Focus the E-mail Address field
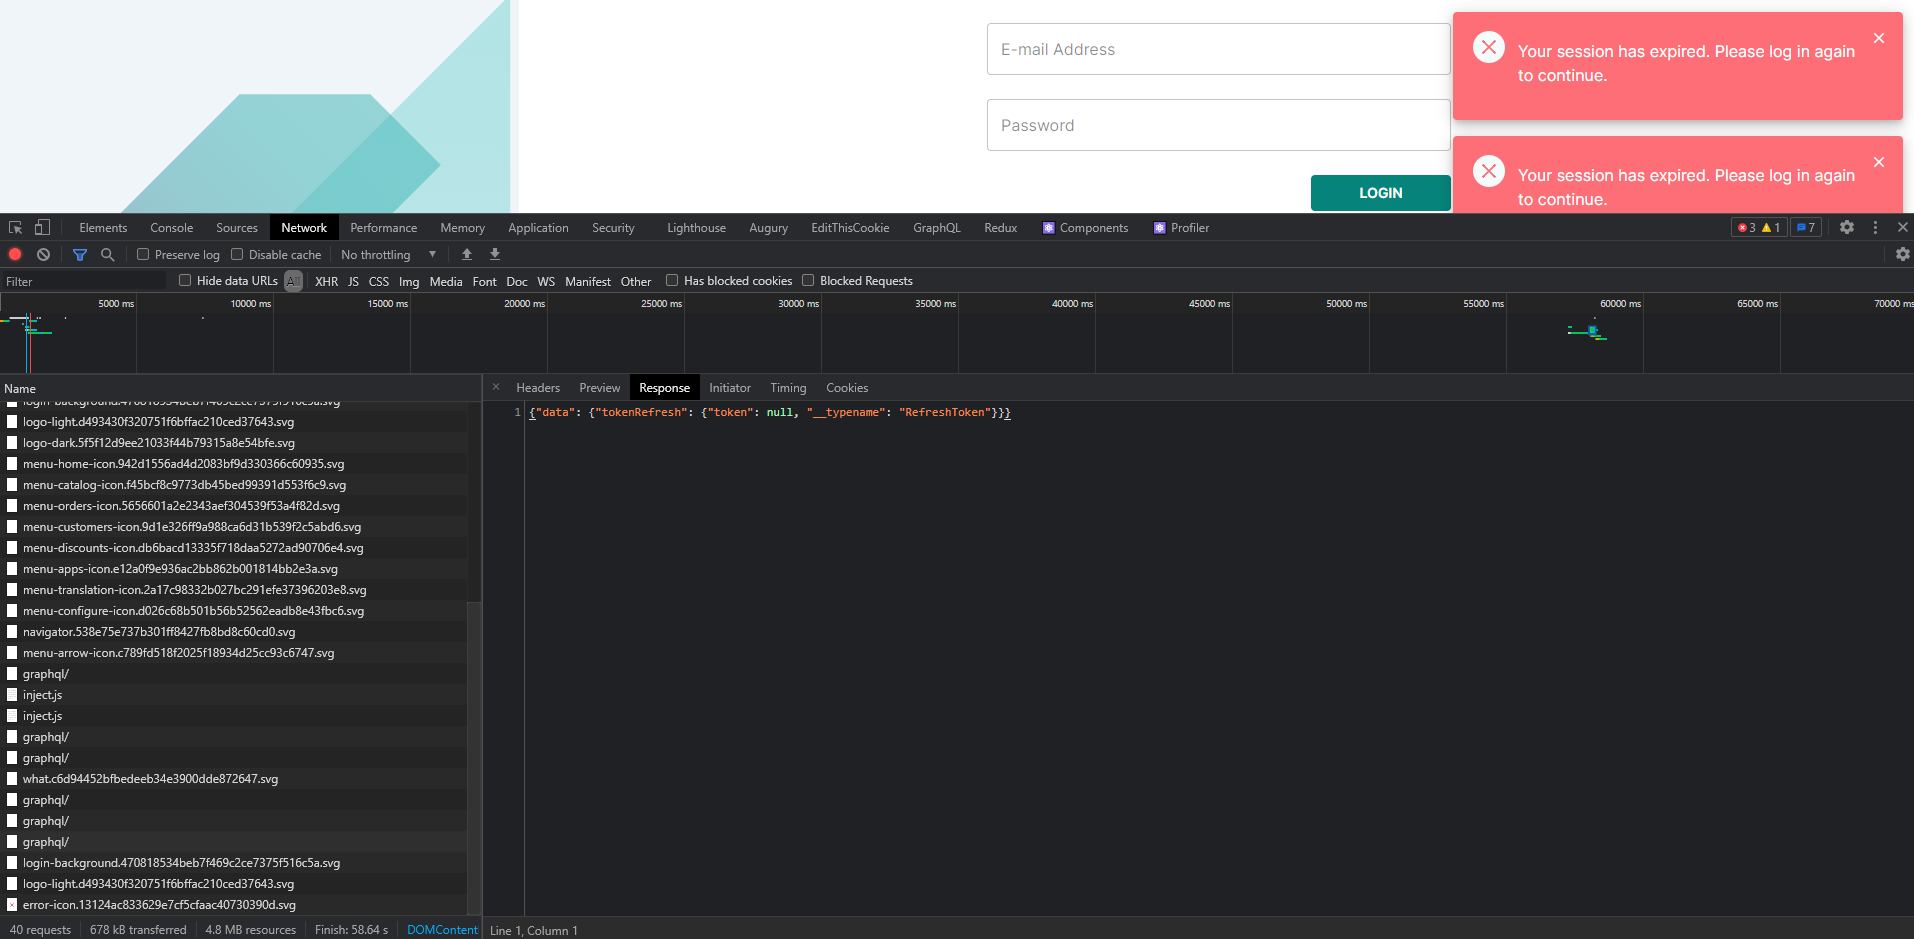This screenshot has height=939, width=1914. pyautogui.click(x=1218, y=49)
